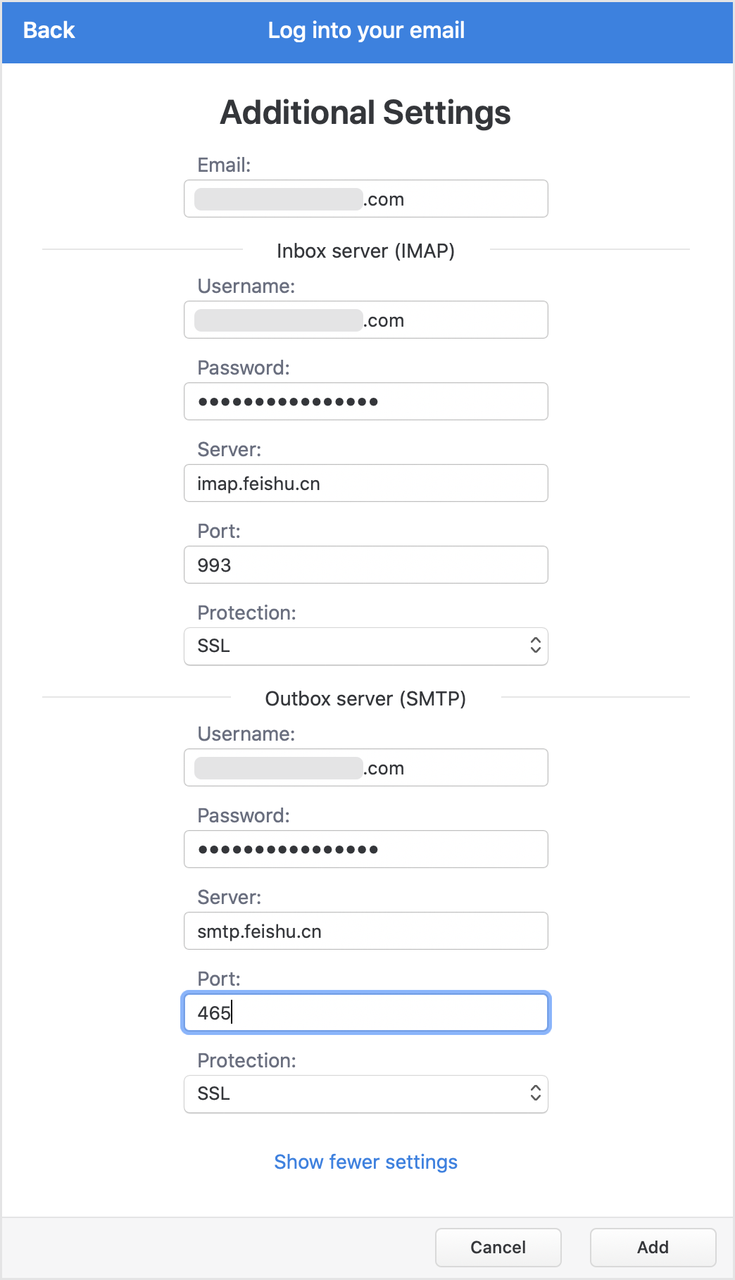Click the Back button in the blue header
The image size is (735, 1280).
(48, 31)
